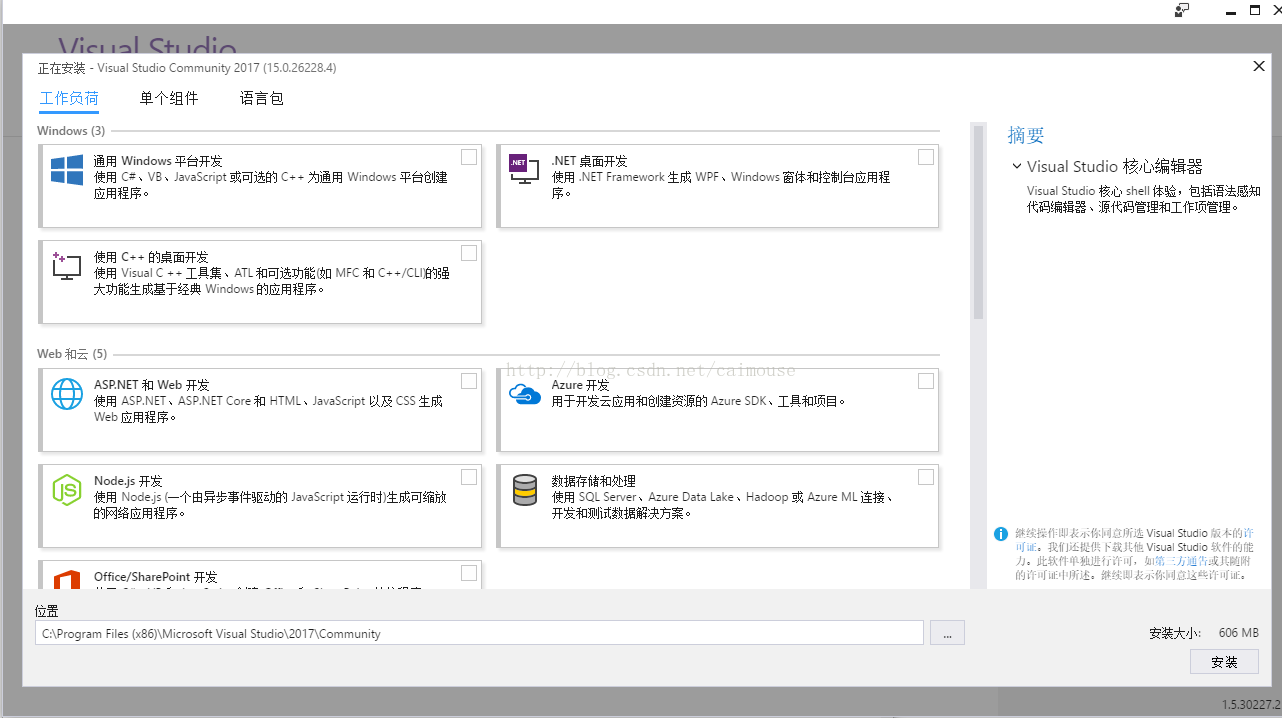Click the .NET desktop development icon
This screenshot has height=718, width=1282.
click(x=524, y=169)
